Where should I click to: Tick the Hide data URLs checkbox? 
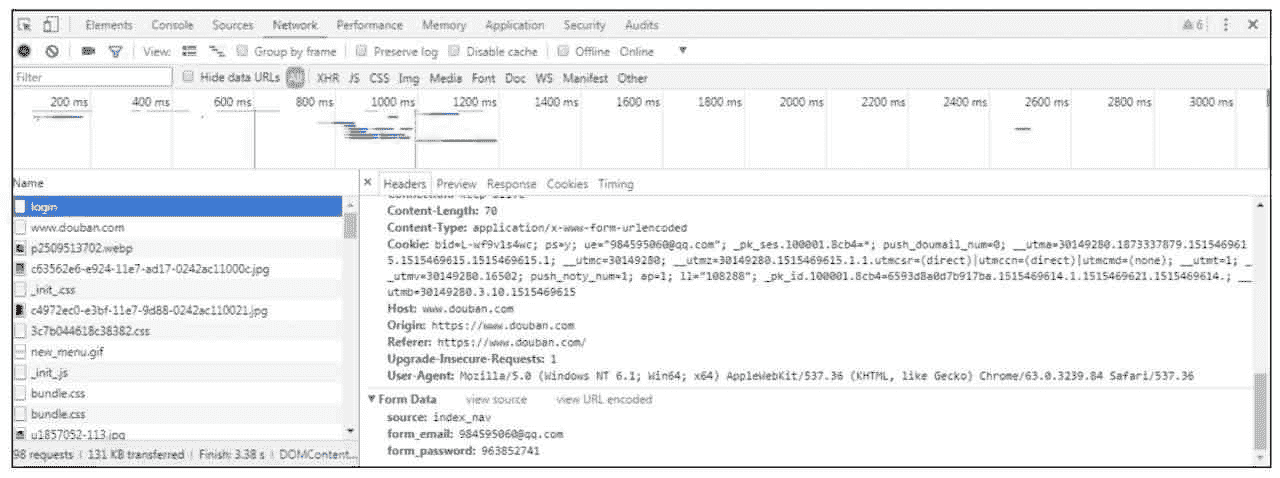coord(188,78)
